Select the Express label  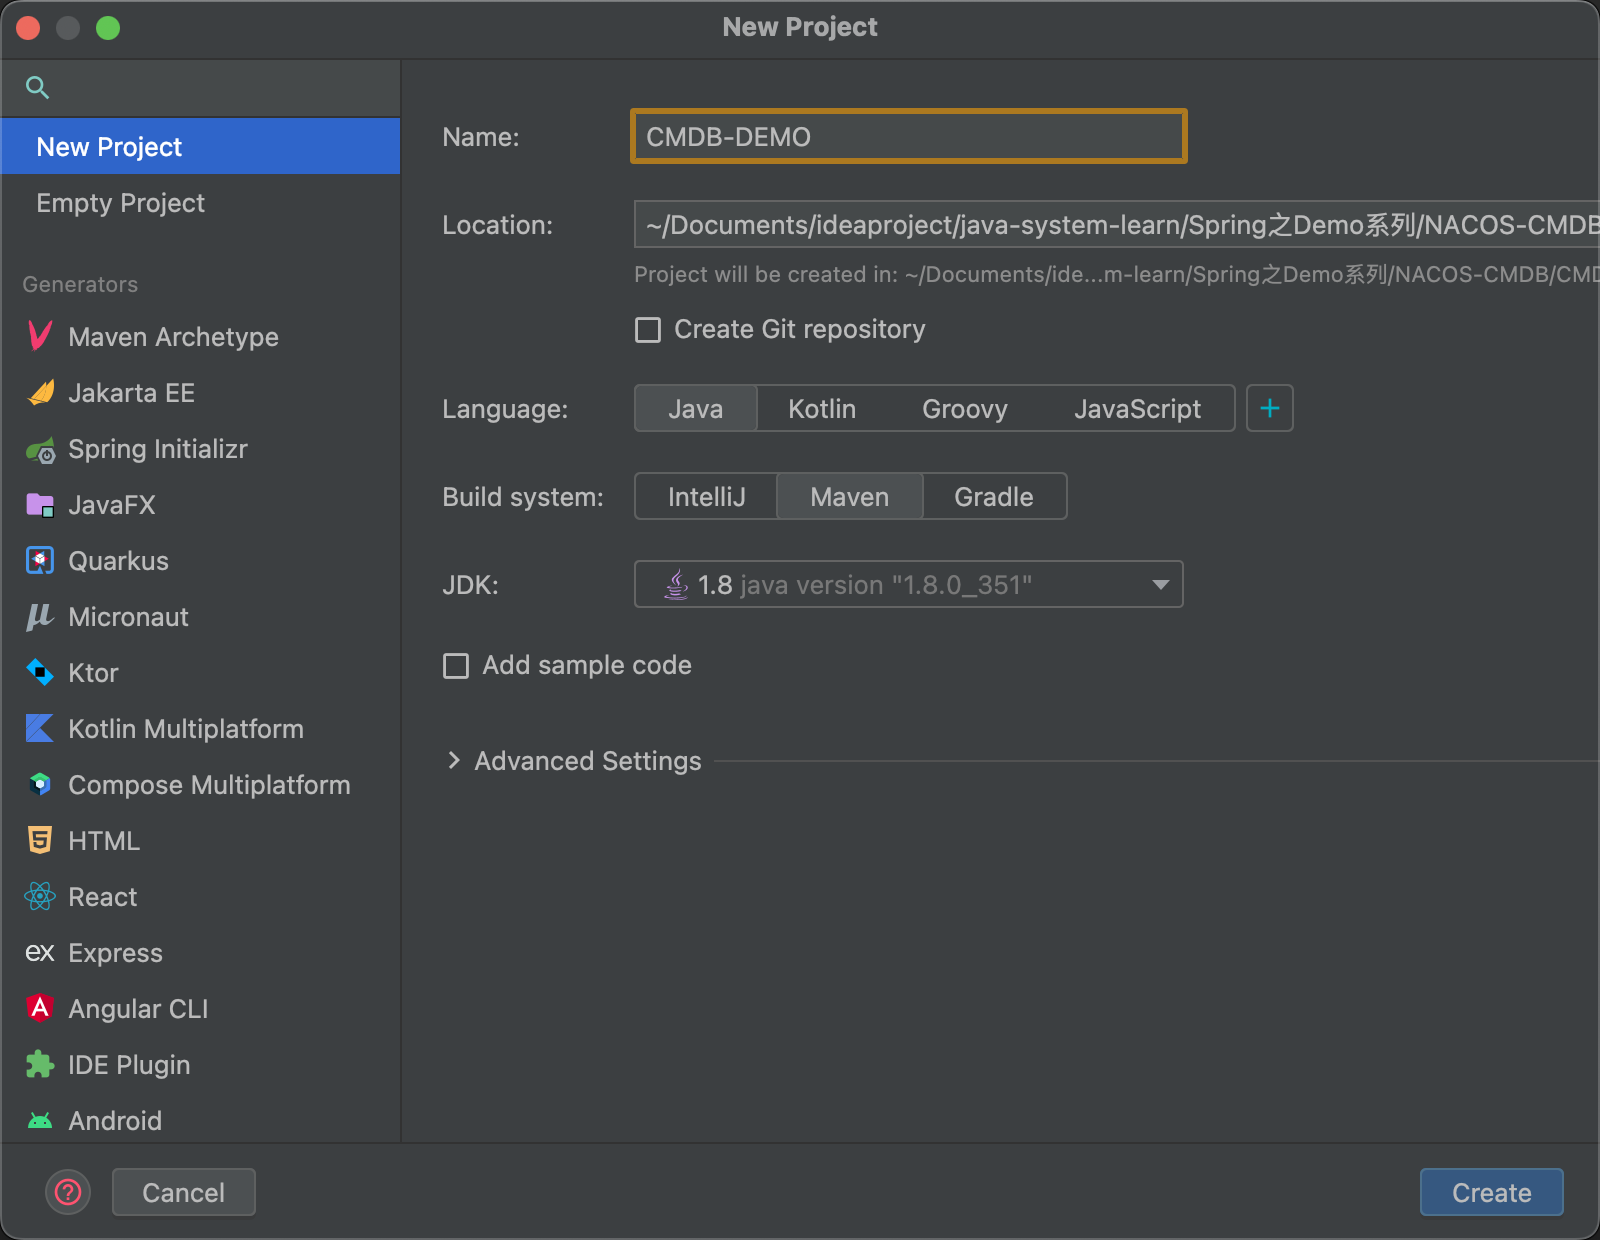115,953
